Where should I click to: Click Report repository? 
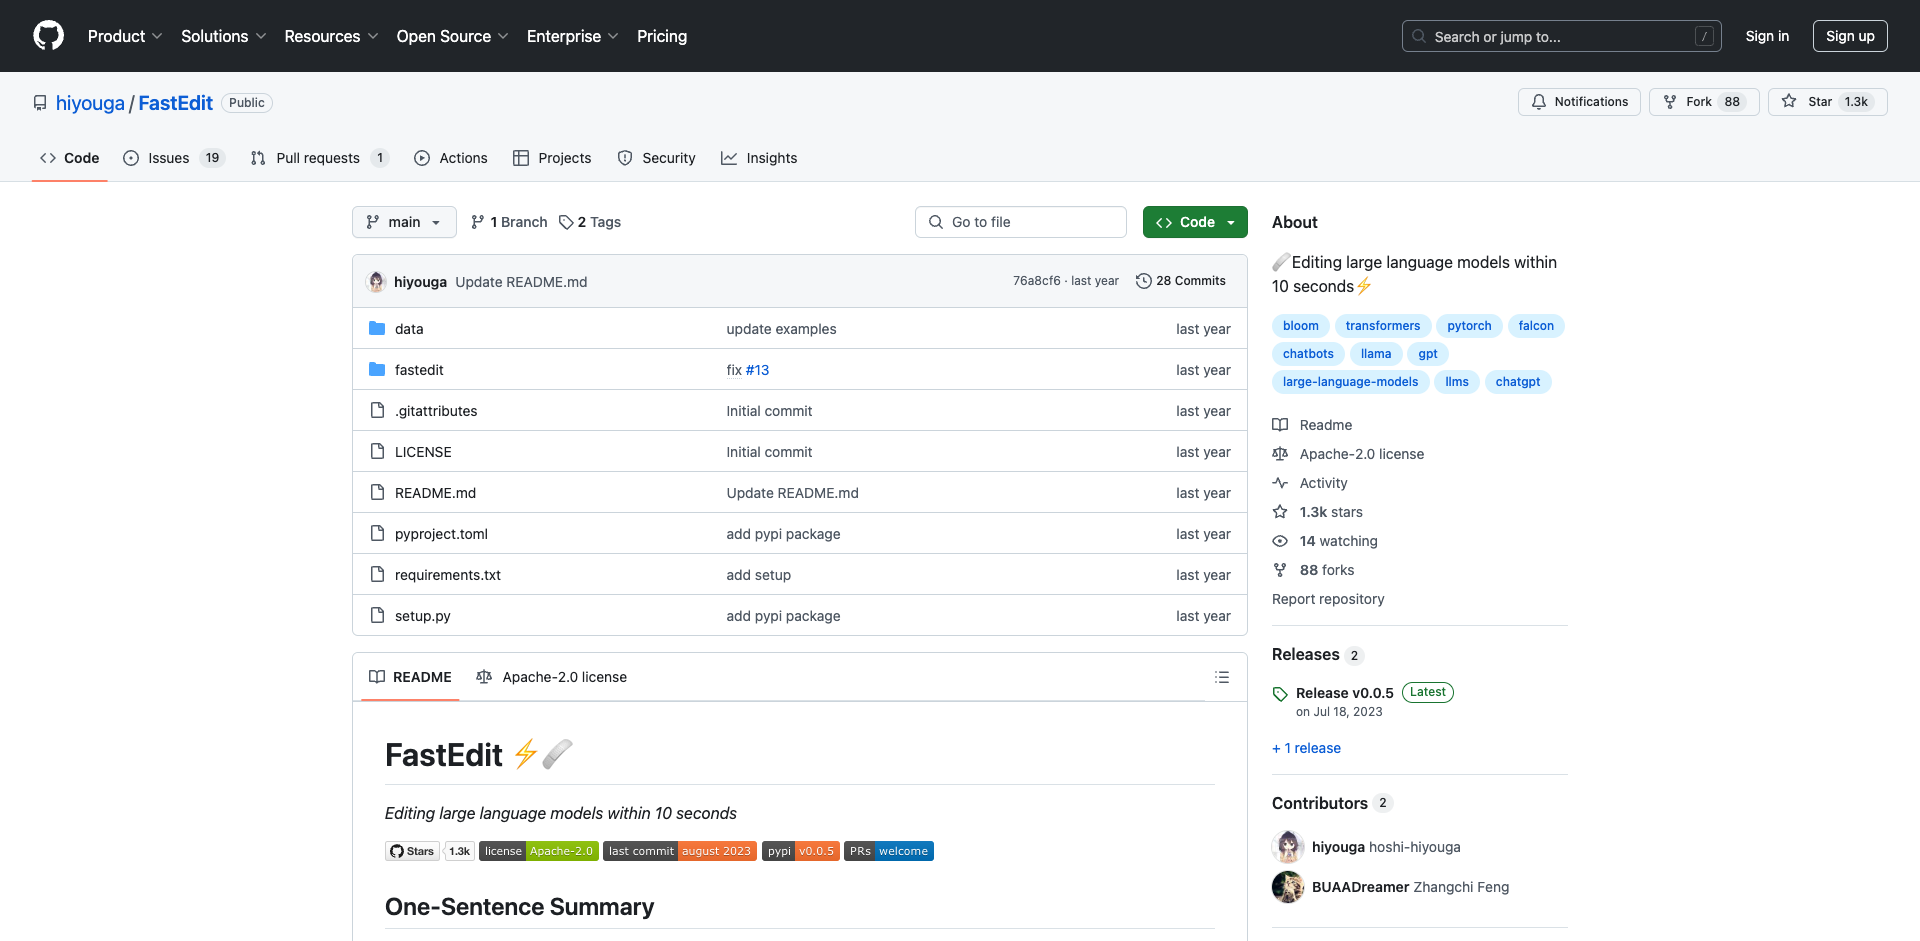(x=1328, y=599)
